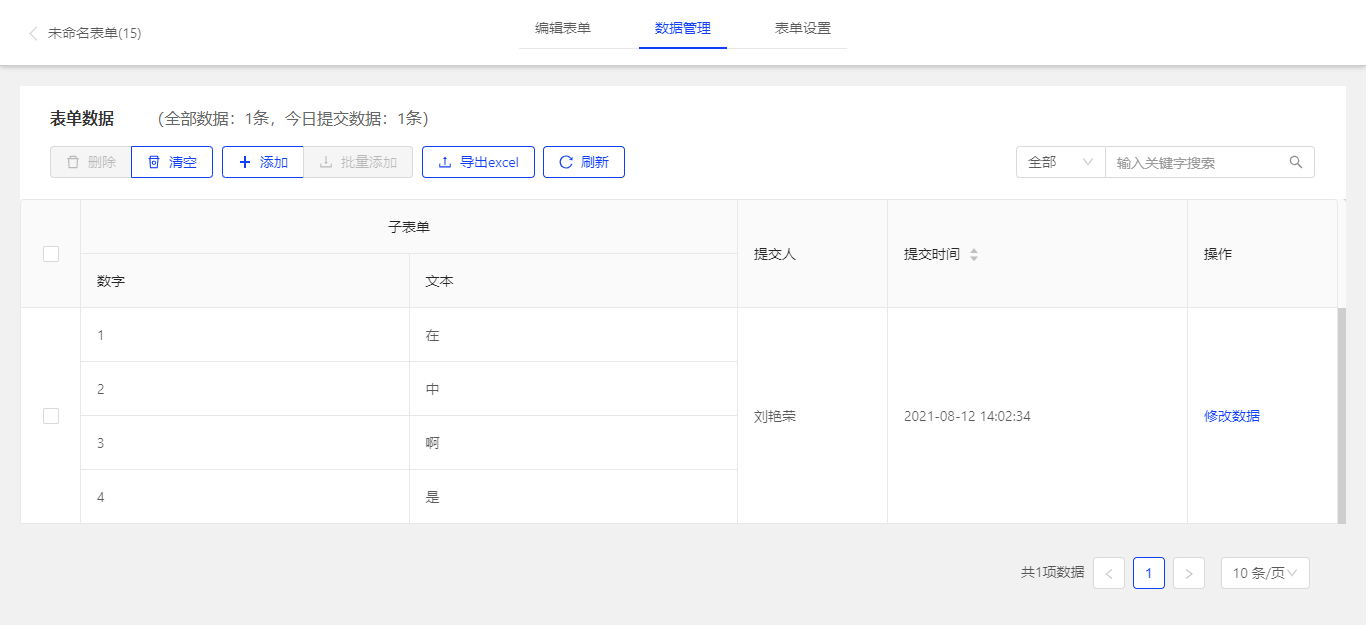Click the table's vertical scrollbar
Image resolution: width=1366 pixels, height=625 pixels.
point(1342,414)
